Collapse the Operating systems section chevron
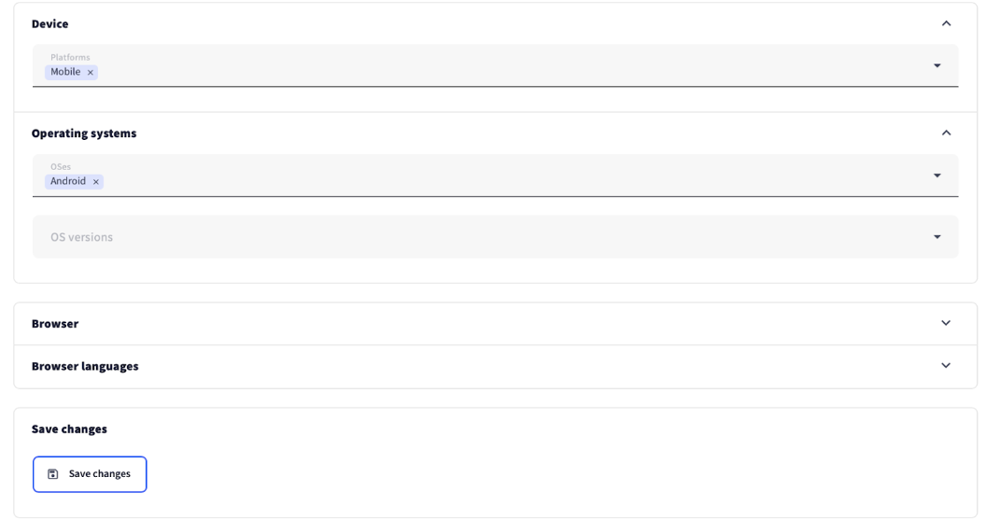Screen dimensions: 1000x519 coord(946,133)
